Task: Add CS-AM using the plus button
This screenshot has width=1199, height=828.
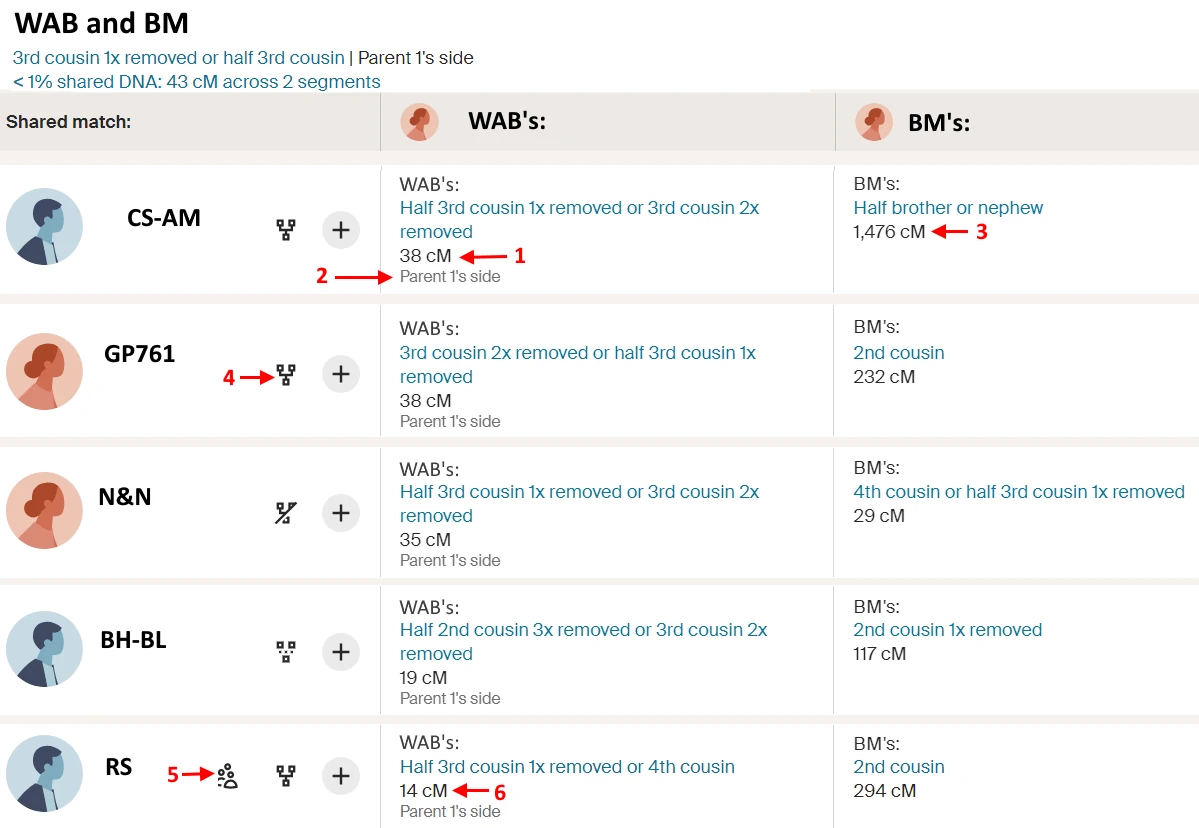Action: pyautogui.click(x=341, y=230)
